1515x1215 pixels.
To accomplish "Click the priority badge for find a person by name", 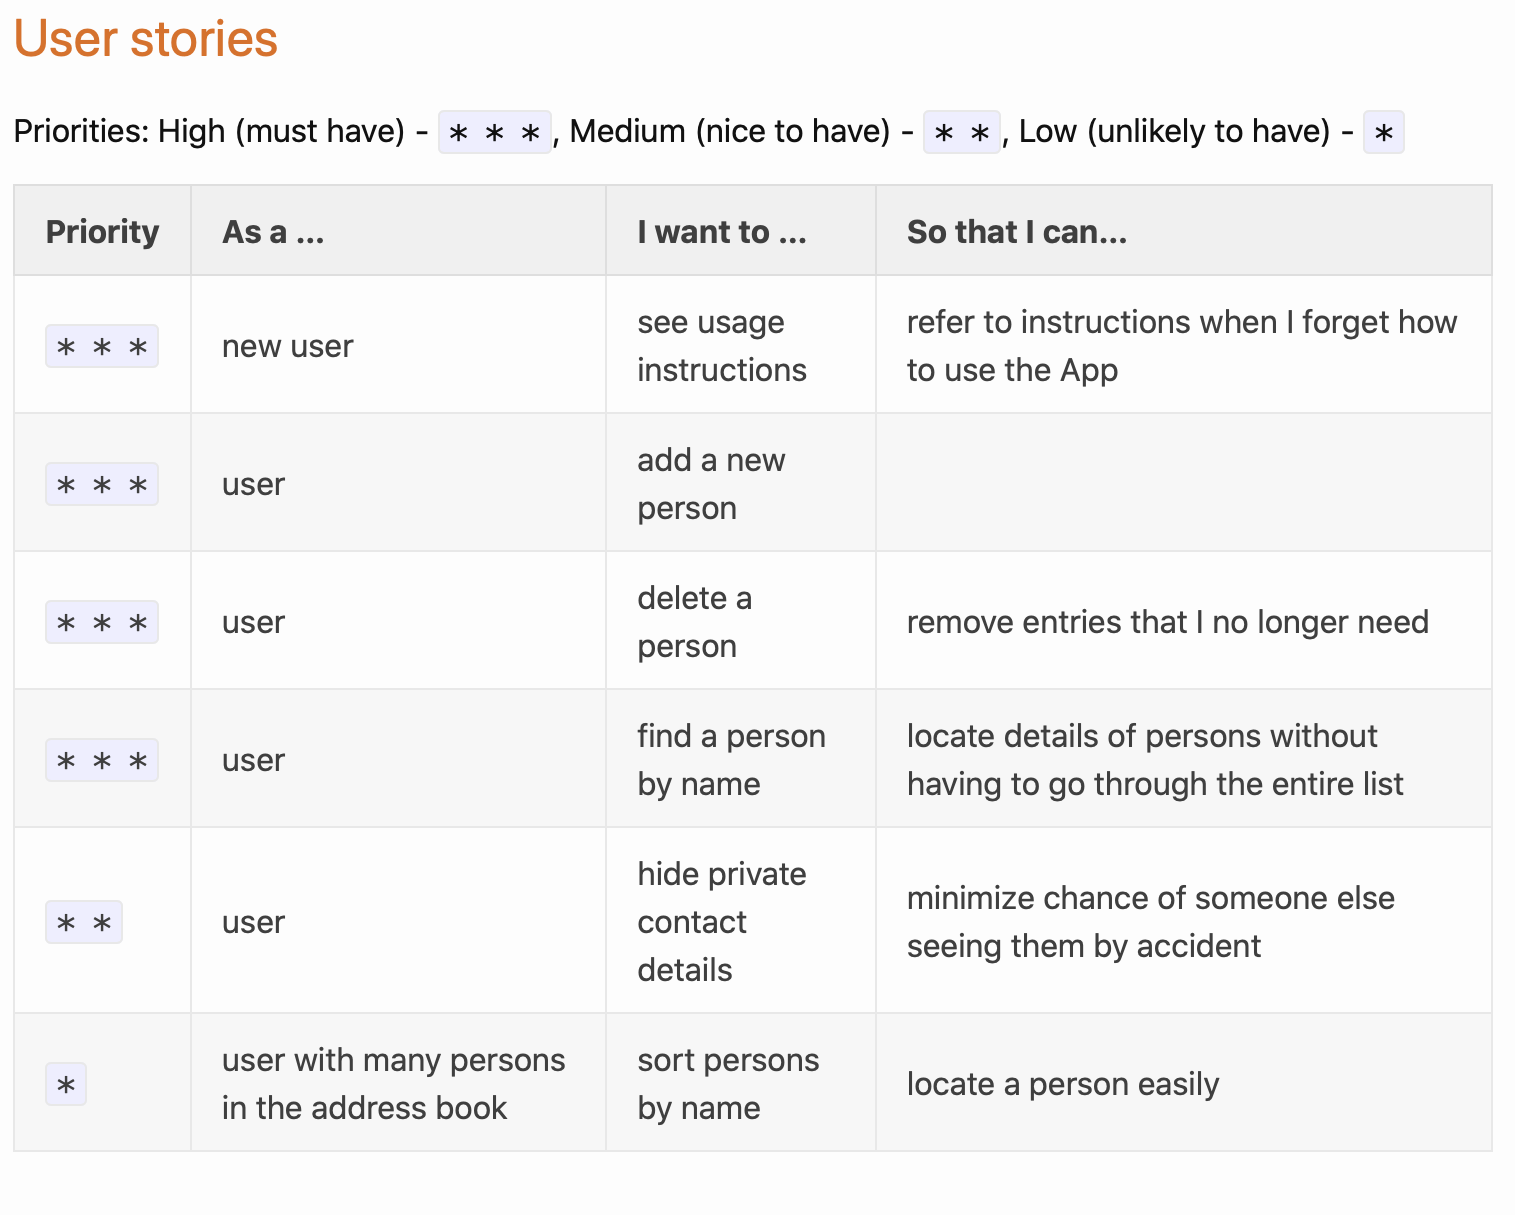I will click(102, 760).
